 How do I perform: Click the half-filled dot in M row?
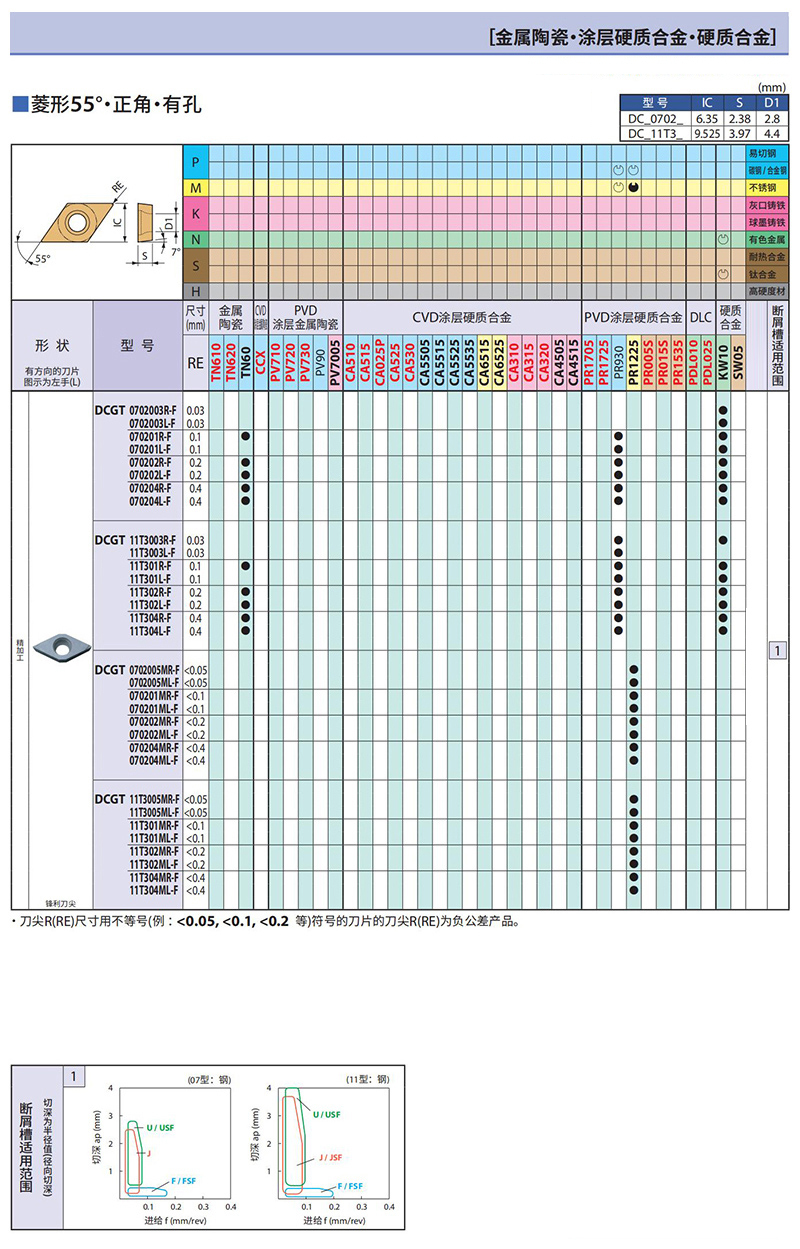pos(634,188)
